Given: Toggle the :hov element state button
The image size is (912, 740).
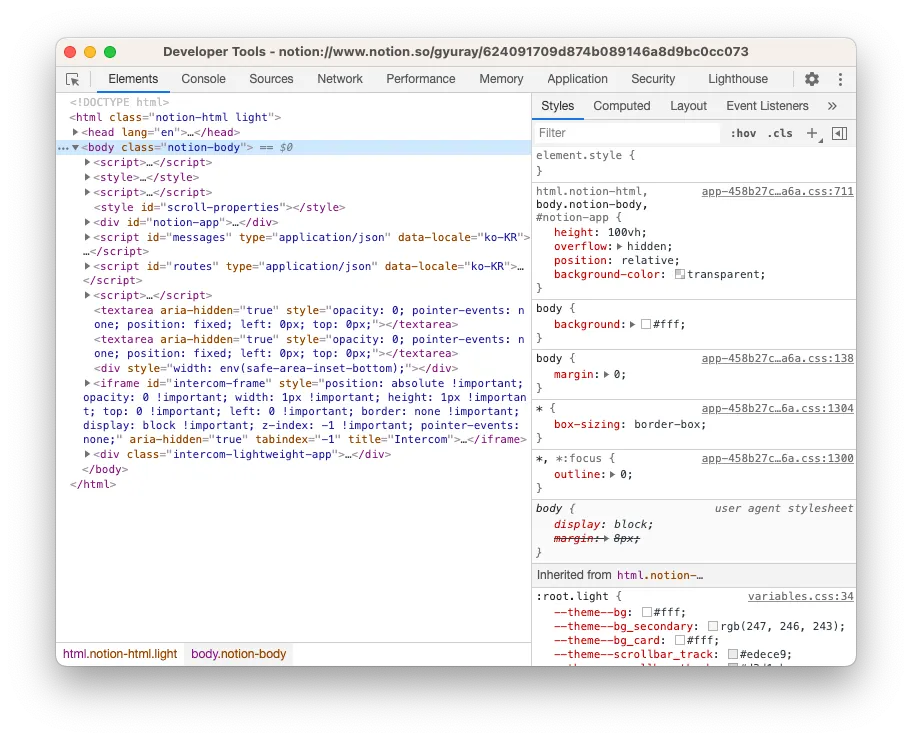Looking at the screenshot, I should (x=743, y=133).
